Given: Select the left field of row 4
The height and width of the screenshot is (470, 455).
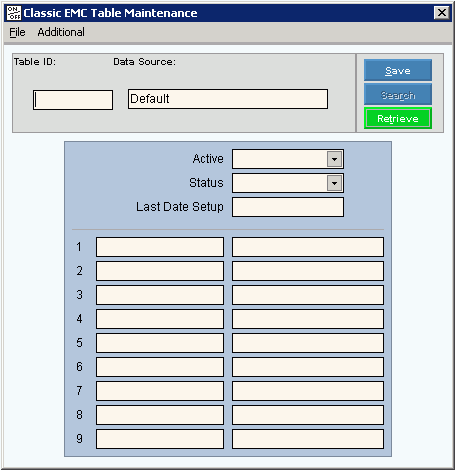Looking at the screenshot, I should [x=160, y=319].
